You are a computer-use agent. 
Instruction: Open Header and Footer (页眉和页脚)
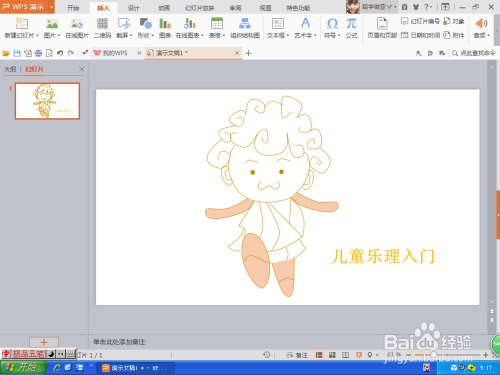point(382,28)
